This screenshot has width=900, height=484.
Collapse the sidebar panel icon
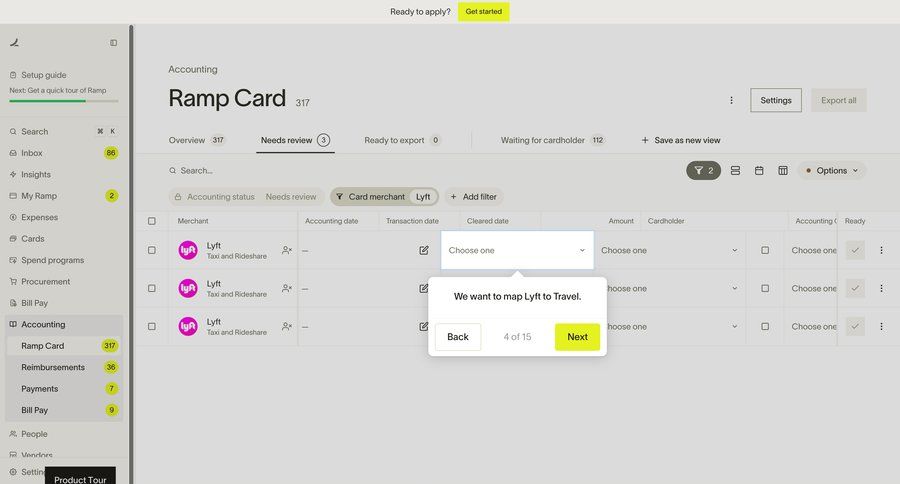click(114, 42)
